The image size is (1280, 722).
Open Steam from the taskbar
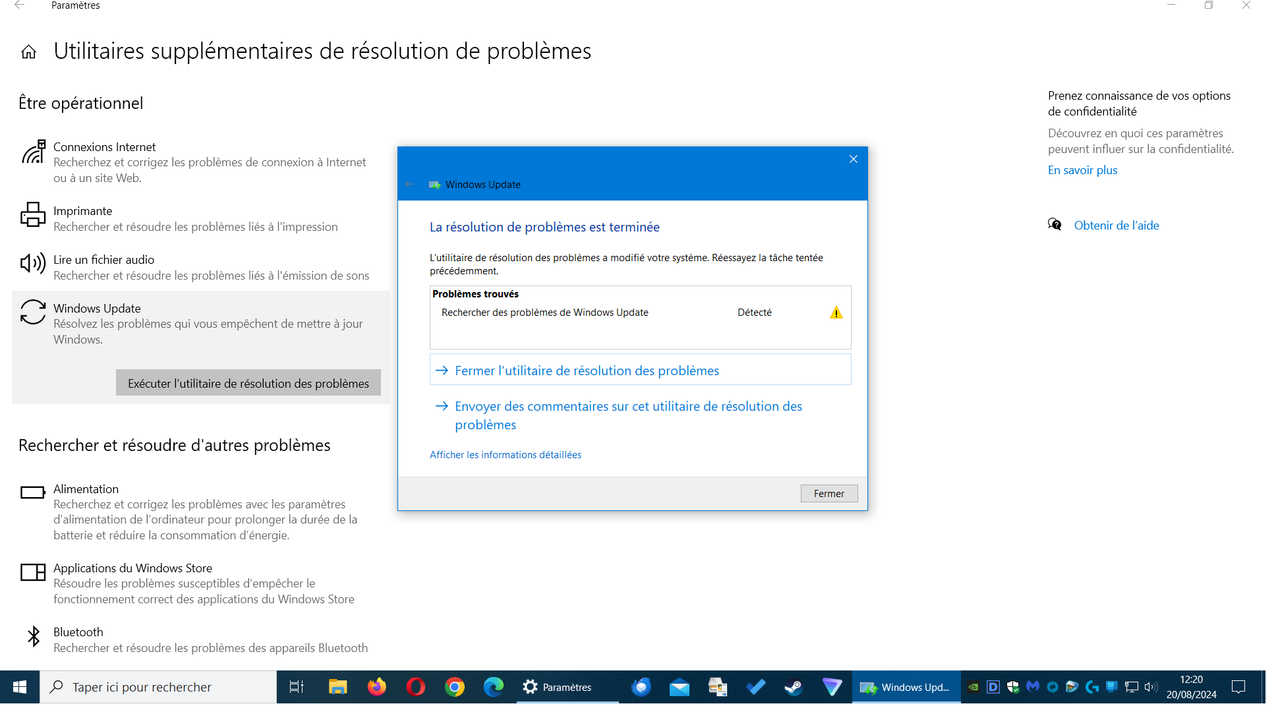tap(793, 687)
